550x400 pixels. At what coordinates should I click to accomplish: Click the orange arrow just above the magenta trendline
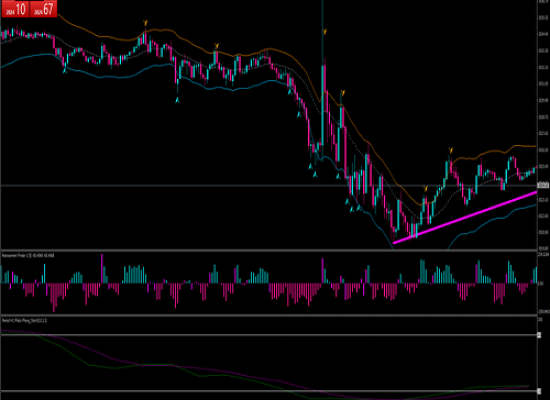[425, 189]
